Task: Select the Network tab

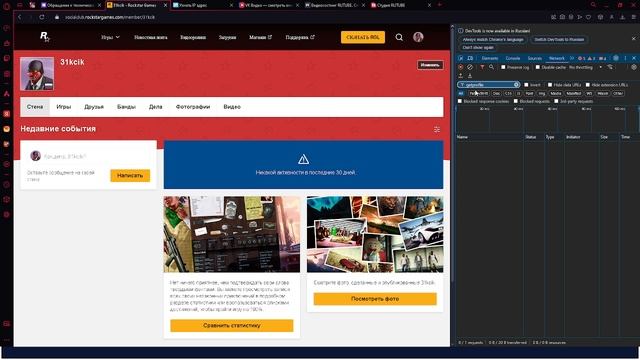Action: pos(557,58)
